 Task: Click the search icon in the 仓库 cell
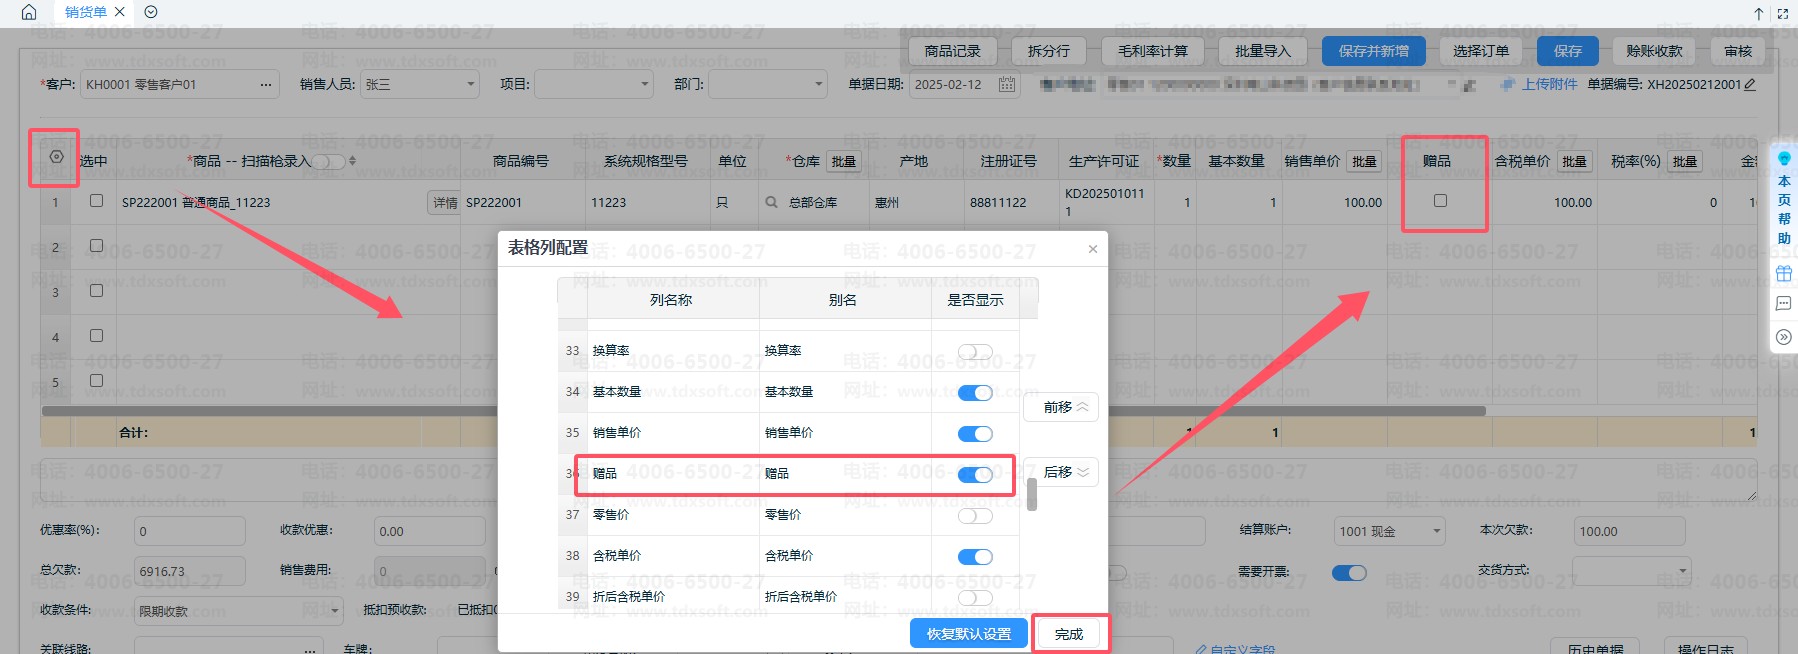point(771,202)
